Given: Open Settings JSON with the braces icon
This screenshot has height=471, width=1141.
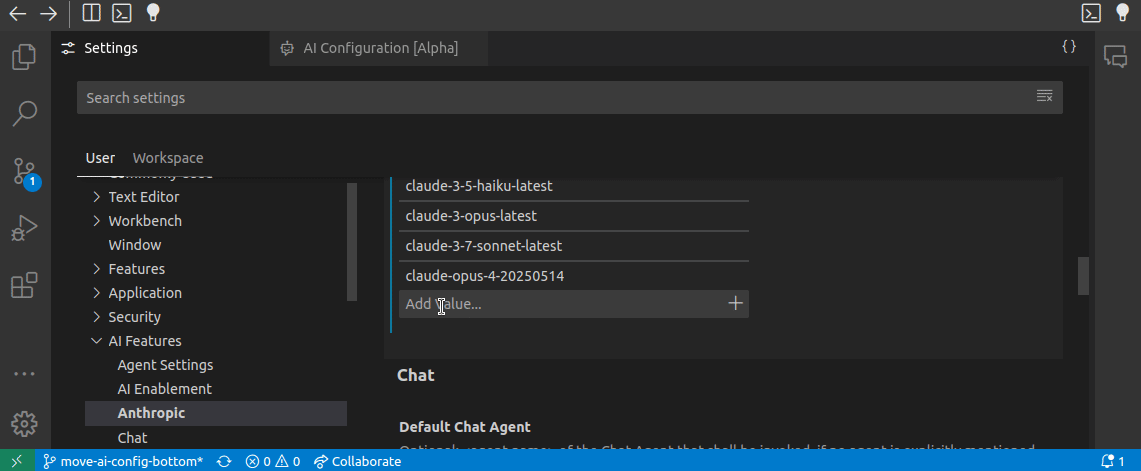Looking at the screenshot, I should [x=1069, y=47].
